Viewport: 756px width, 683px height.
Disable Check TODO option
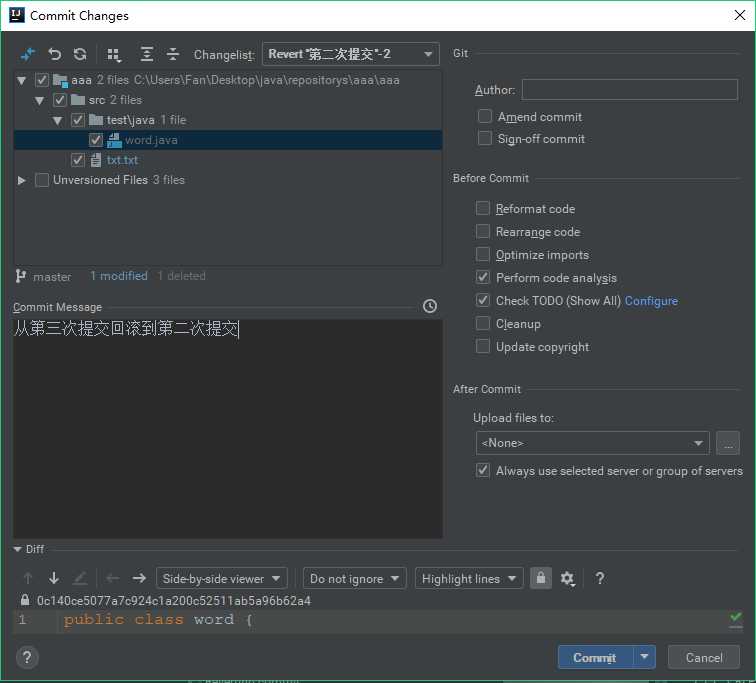483,300
